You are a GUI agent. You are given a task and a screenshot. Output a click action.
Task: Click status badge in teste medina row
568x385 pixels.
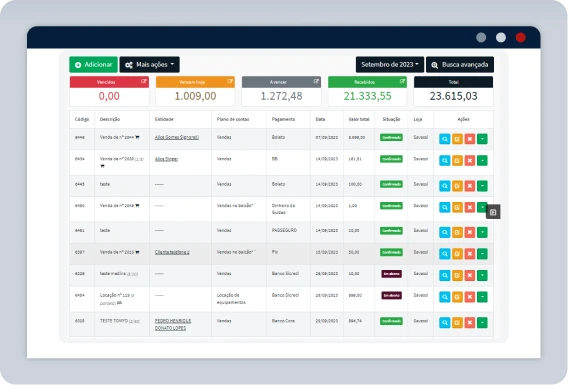point(391,274)
